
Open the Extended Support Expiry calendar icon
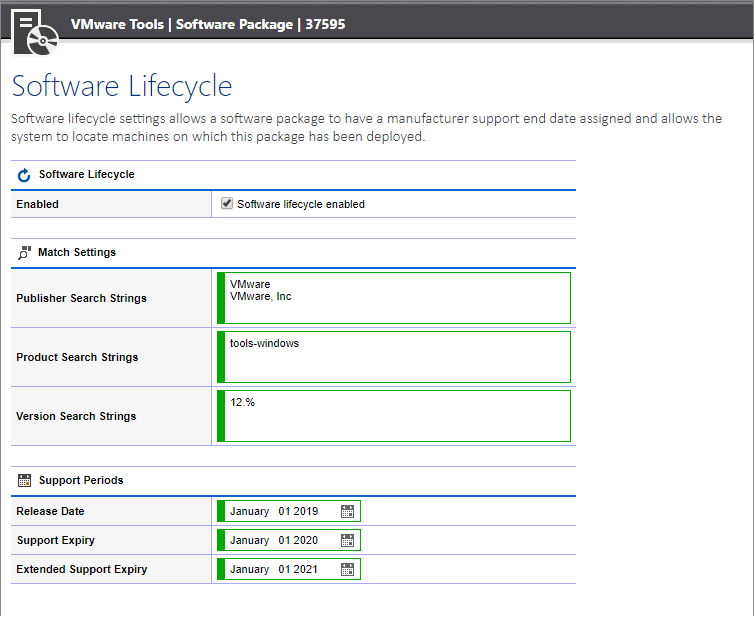(x=347, y=570)
